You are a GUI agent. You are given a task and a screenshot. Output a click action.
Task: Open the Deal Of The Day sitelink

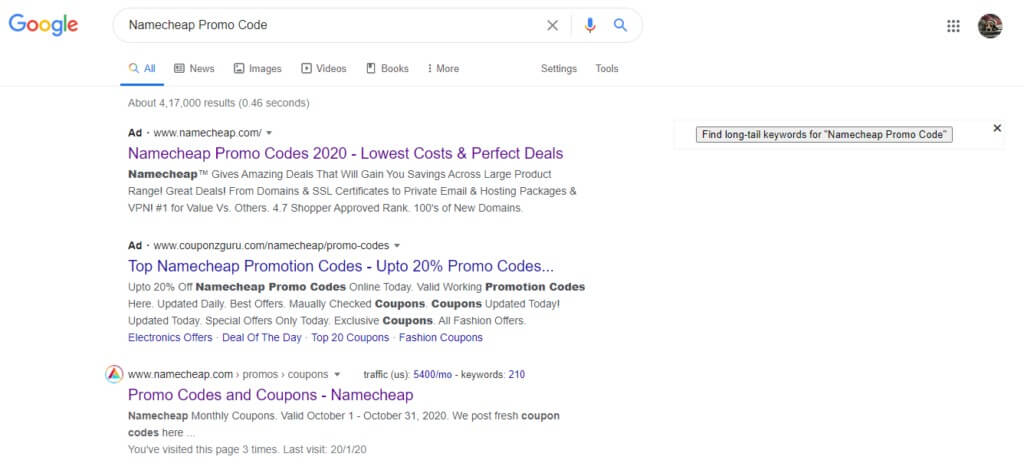tap(262, 337)
